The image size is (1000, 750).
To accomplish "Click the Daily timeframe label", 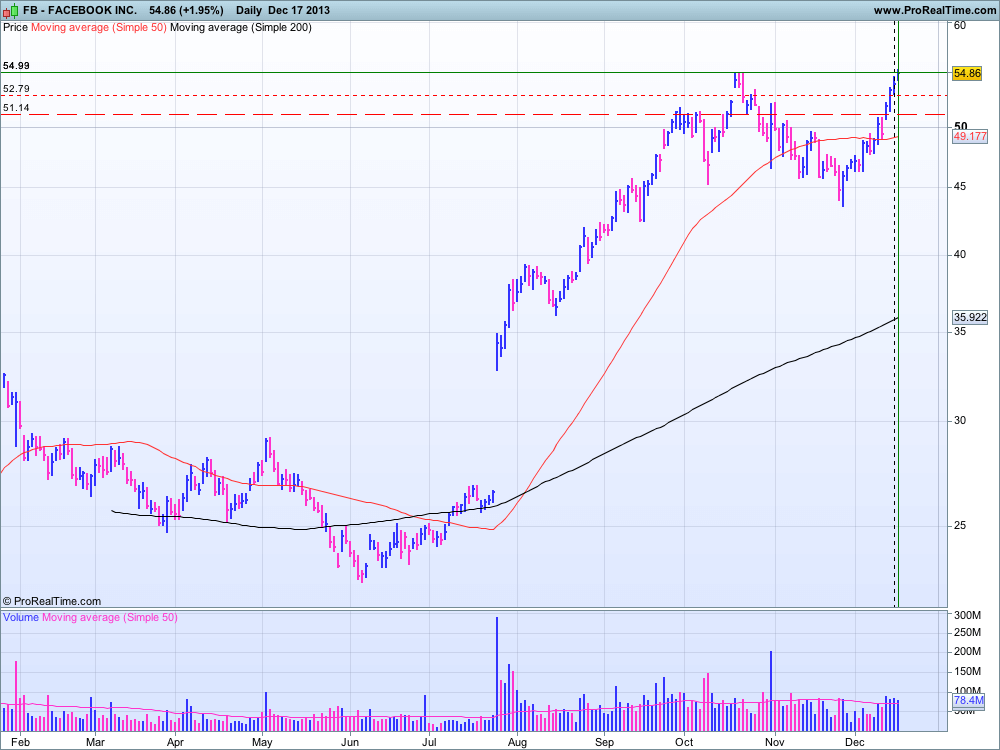I will tap(249, 10).
